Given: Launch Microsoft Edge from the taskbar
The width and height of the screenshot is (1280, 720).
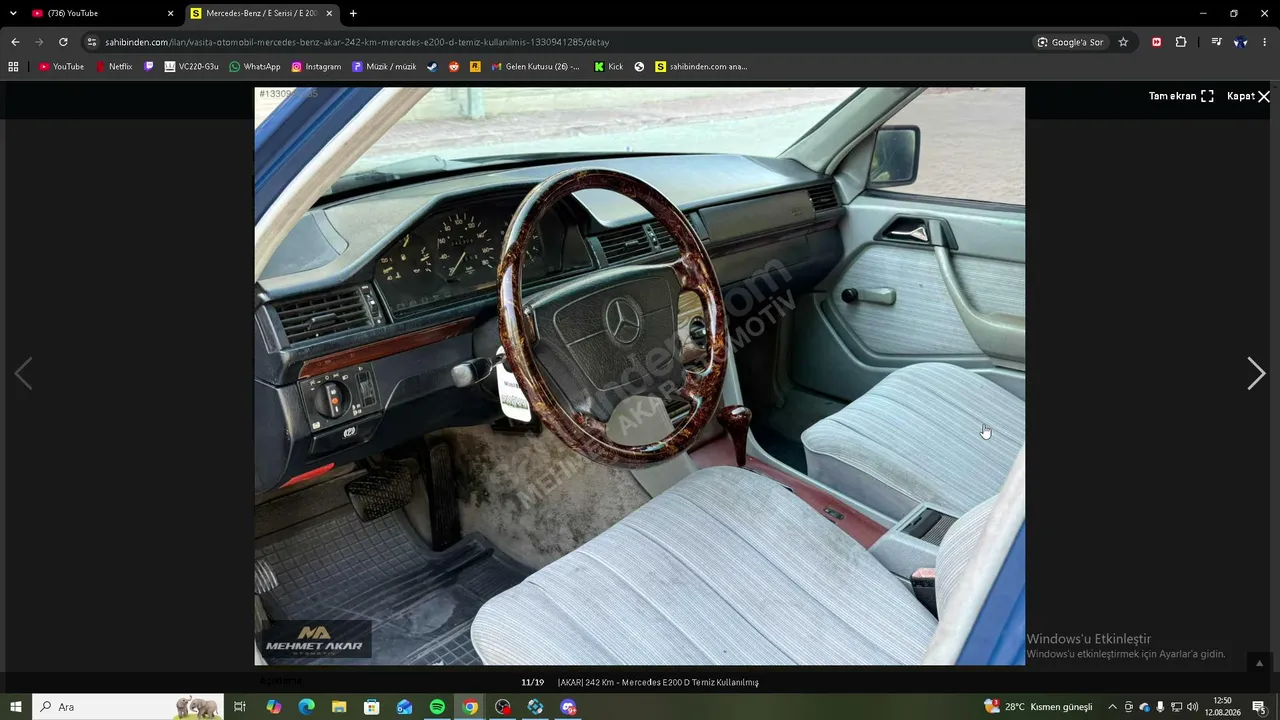Looking at the screenshot, I should pos(306,707).
